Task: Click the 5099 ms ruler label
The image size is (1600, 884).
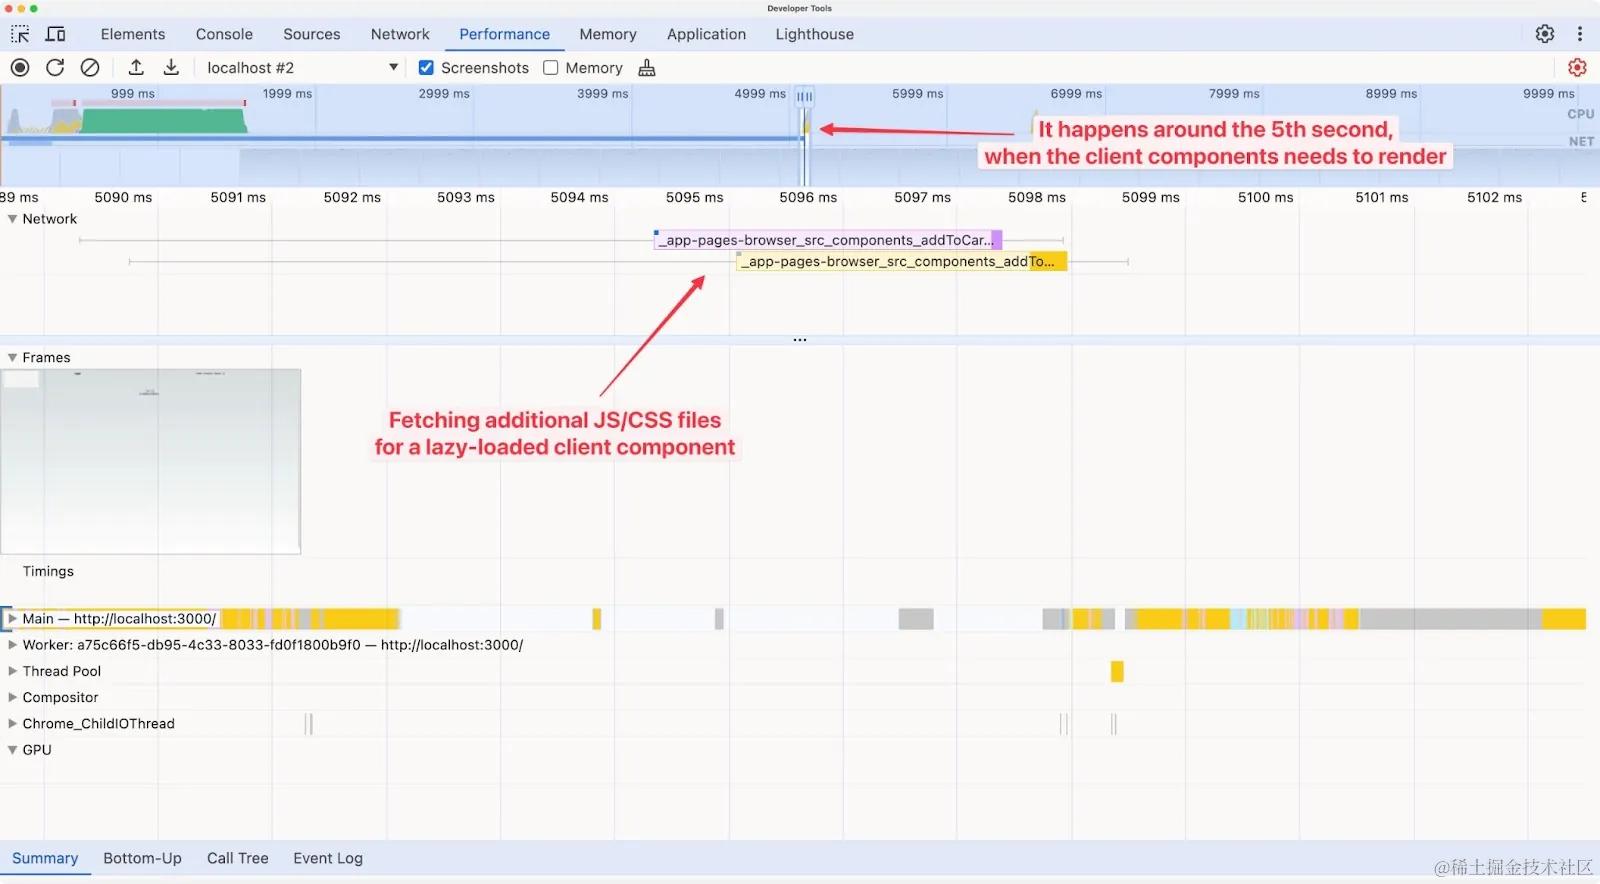Action: click(x=1150, y=197)
